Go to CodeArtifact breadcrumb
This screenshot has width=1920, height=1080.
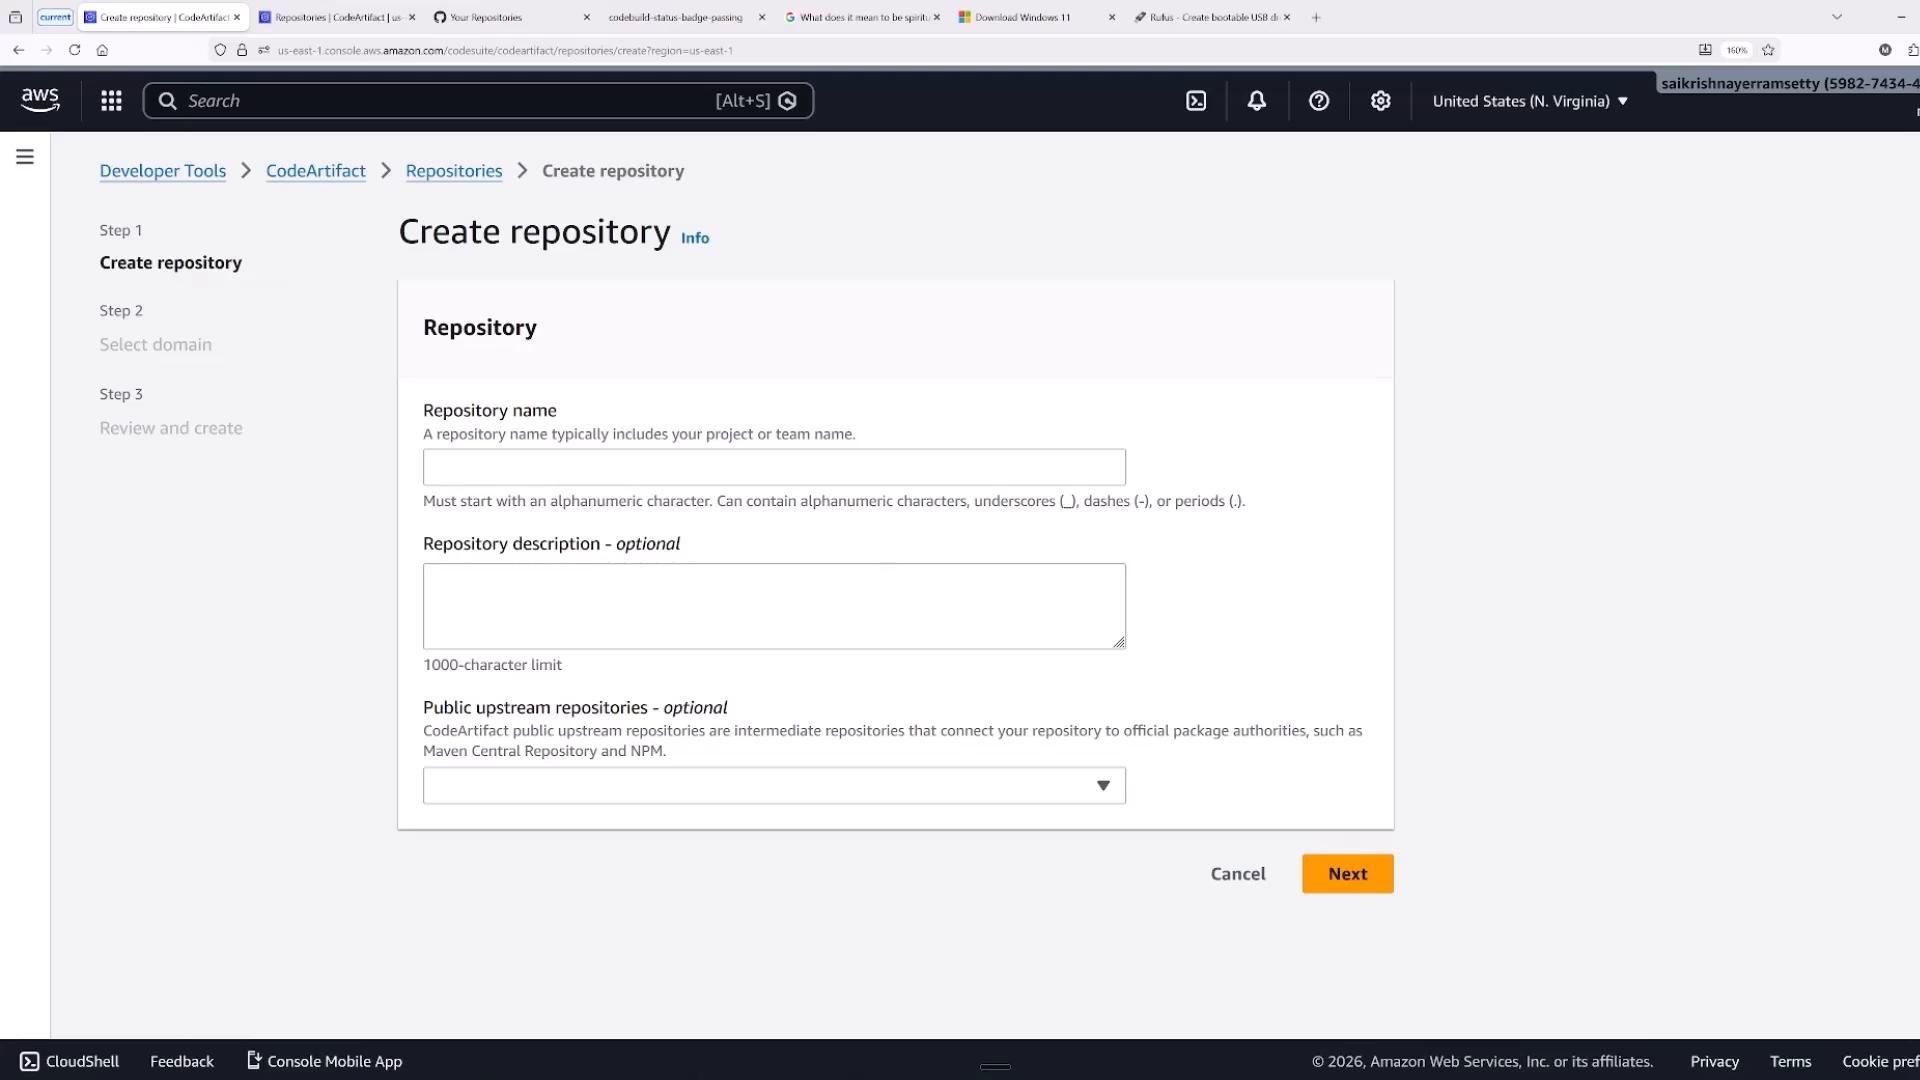316,171
